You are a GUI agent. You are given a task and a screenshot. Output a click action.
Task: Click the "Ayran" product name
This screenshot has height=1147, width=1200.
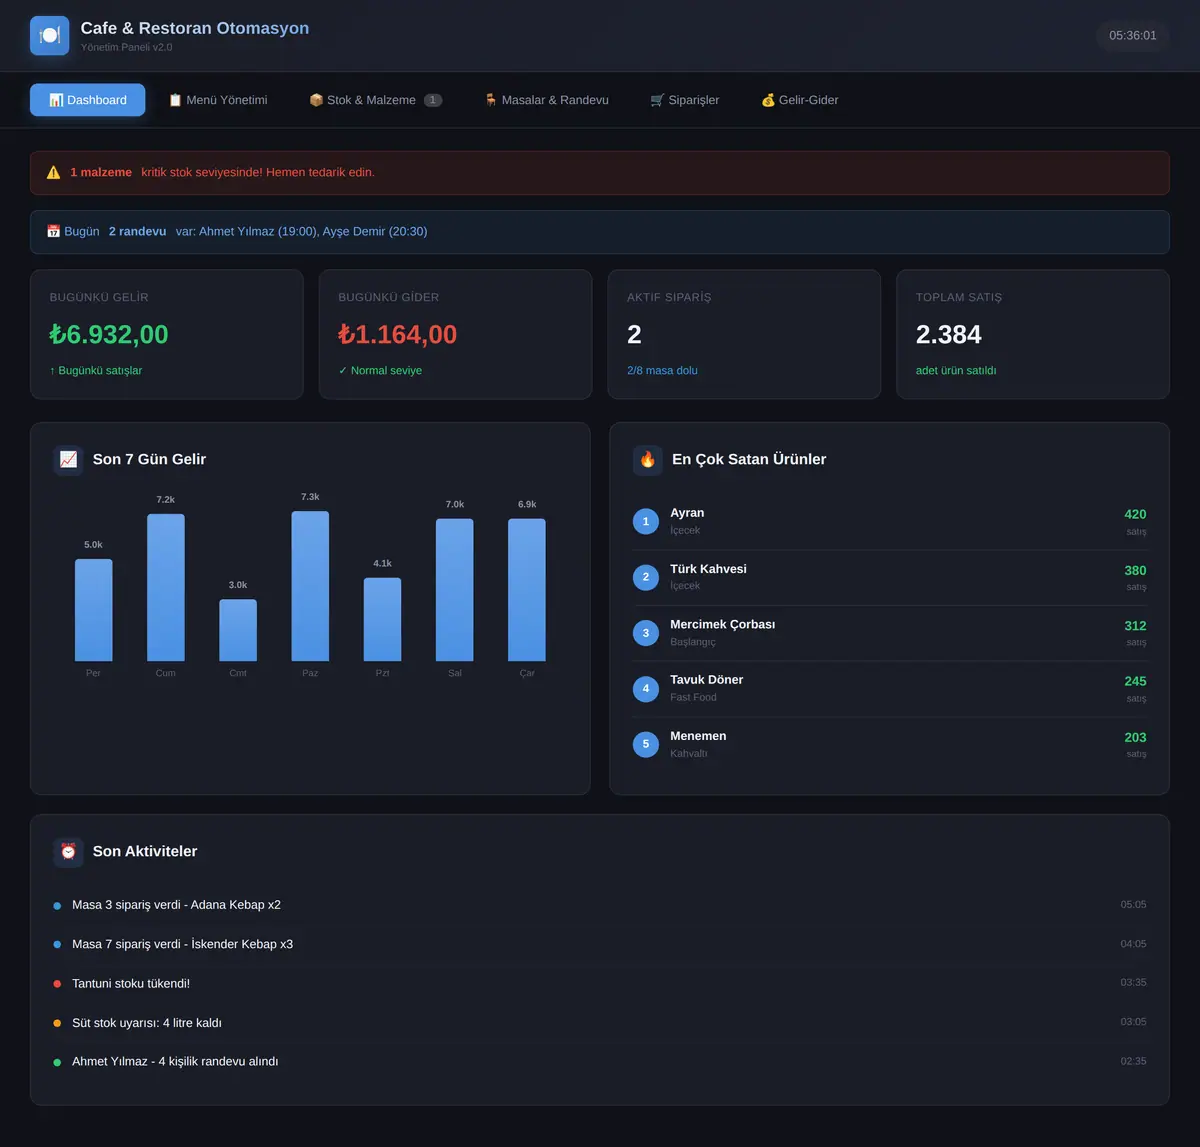click(x=687, y=513)
